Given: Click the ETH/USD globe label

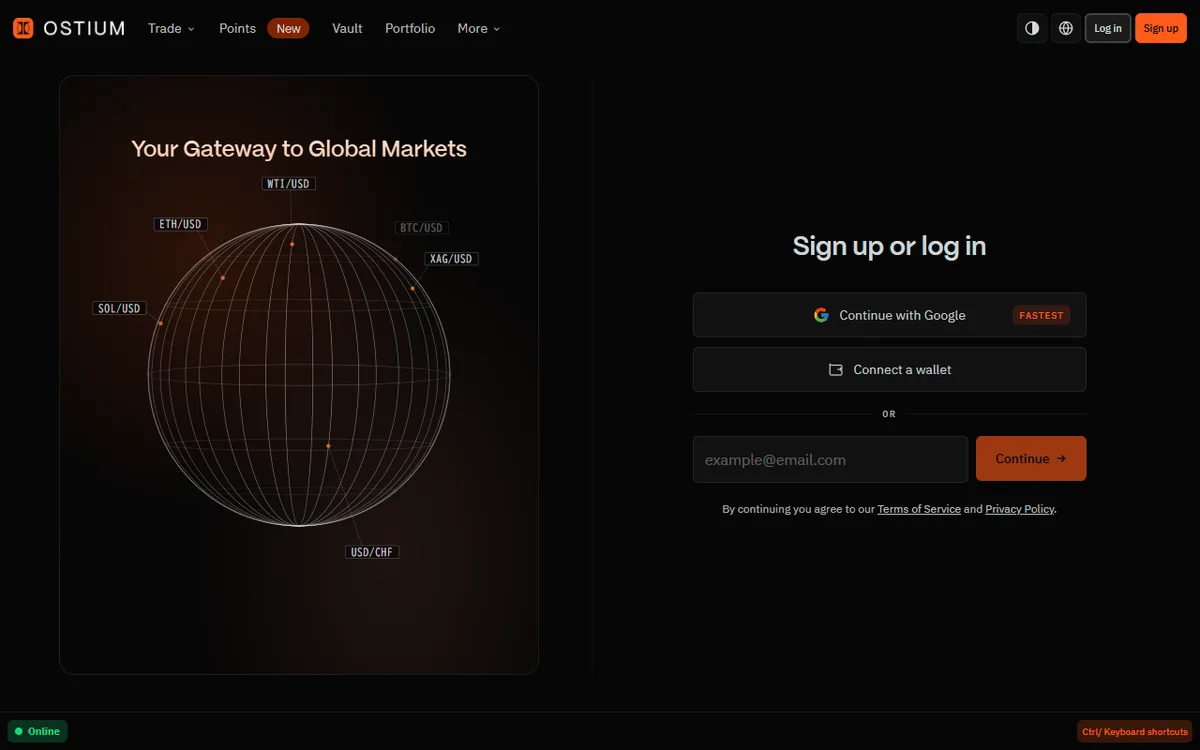Looking at the screenshot, I should [181, 224].
